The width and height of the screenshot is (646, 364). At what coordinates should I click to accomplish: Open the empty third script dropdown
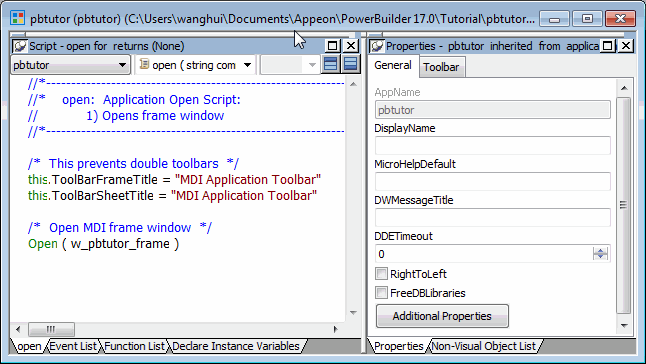pyautogui.click(x=312, y=65)
